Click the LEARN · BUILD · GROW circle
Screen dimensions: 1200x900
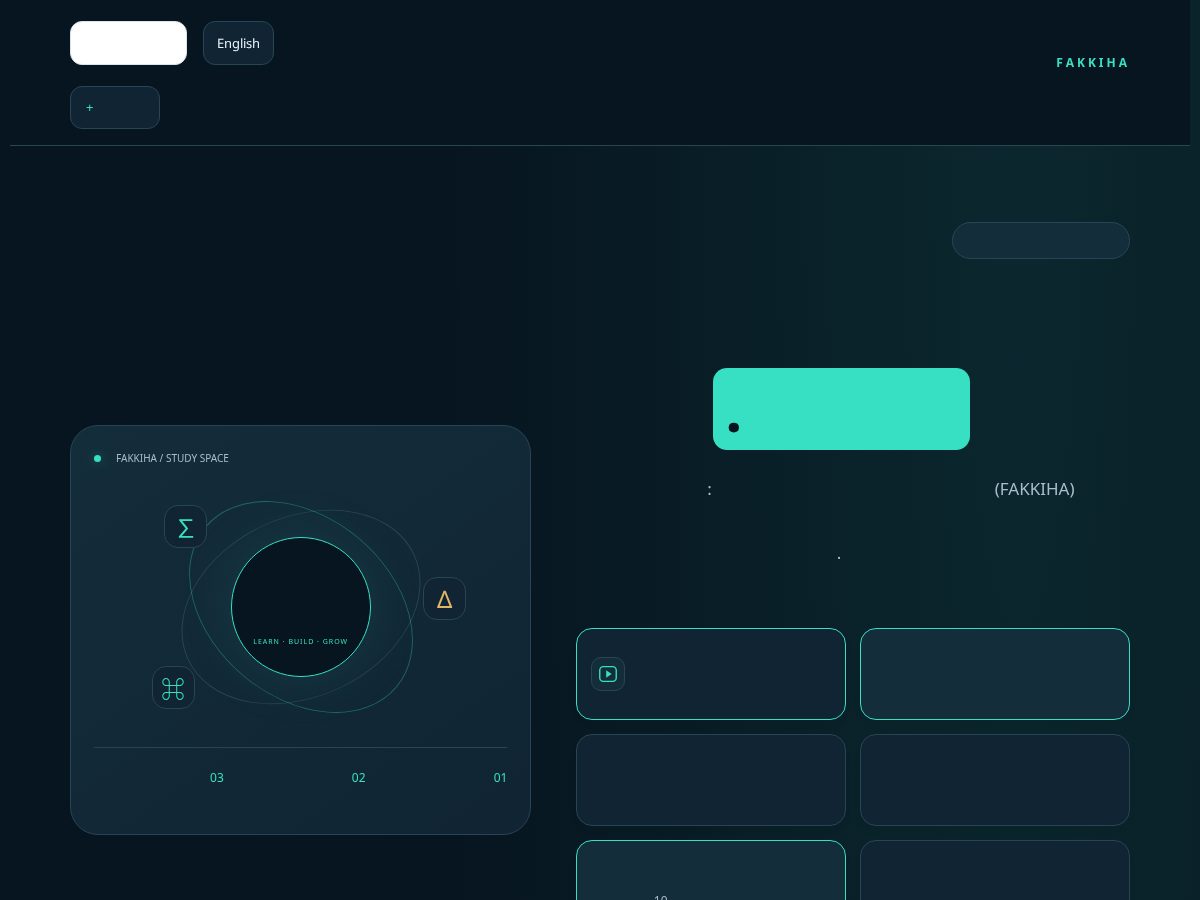pos(301,607)
